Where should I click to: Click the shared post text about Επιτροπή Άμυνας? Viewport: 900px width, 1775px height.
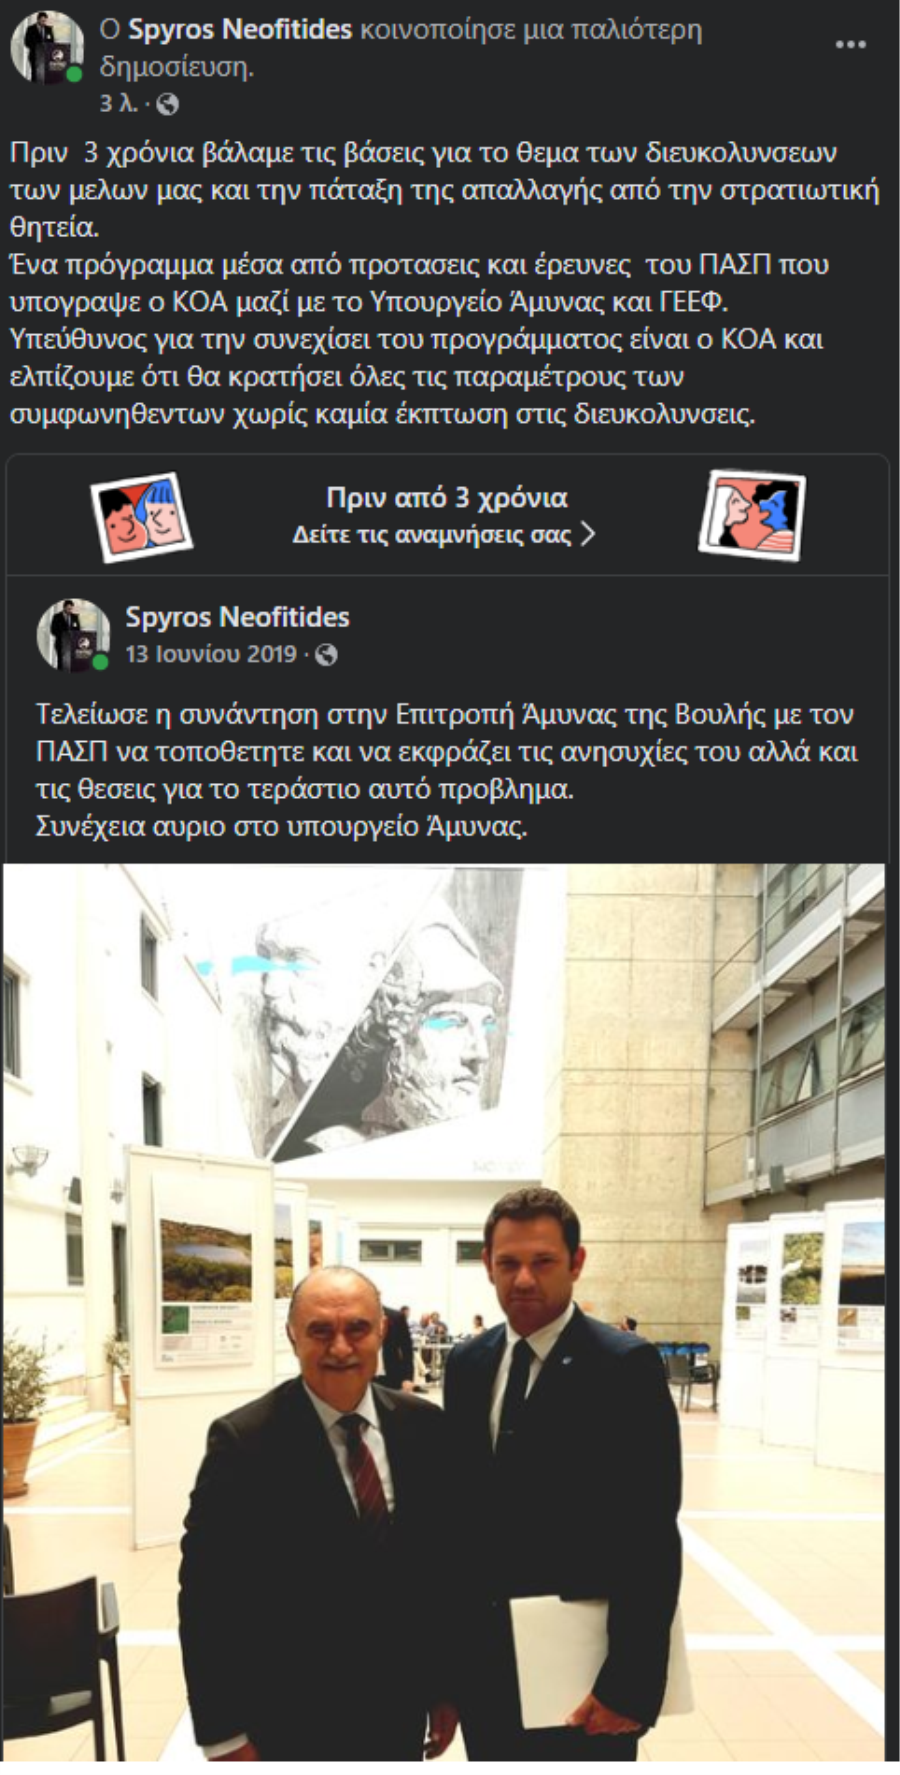click(x=447, y=771)
